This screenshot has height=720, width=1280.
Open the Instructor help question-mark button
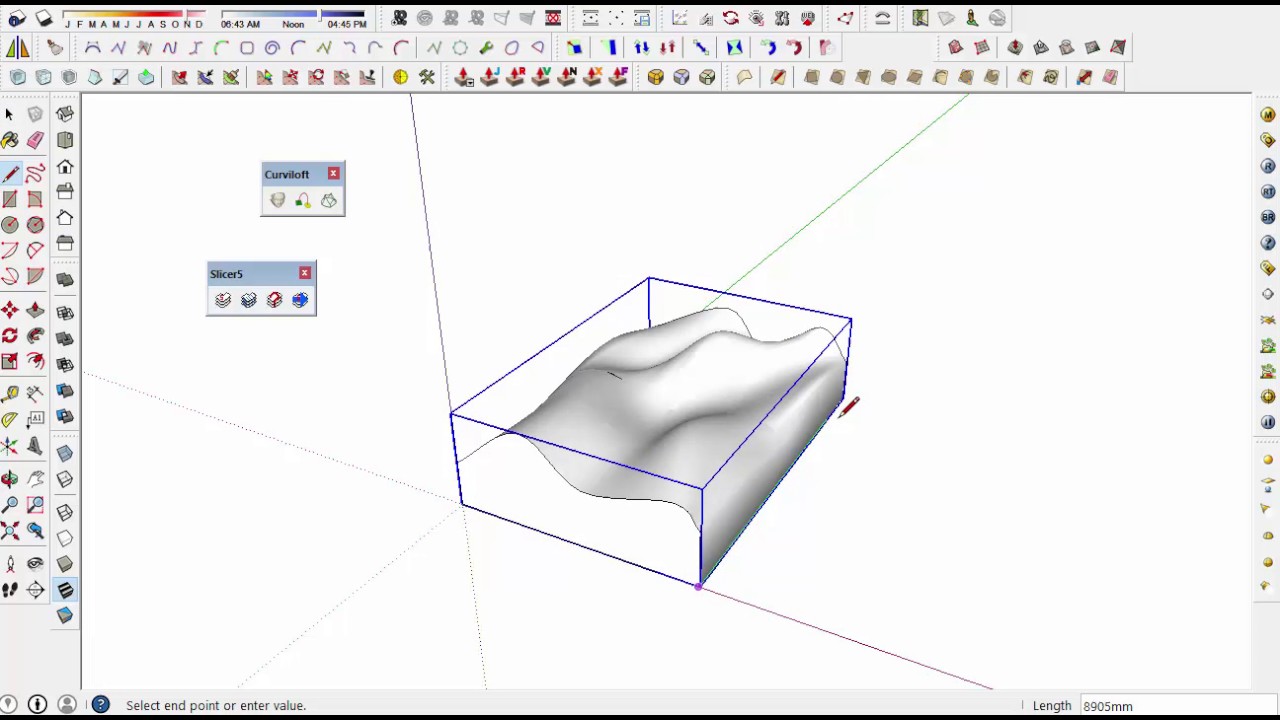[101, 705]
